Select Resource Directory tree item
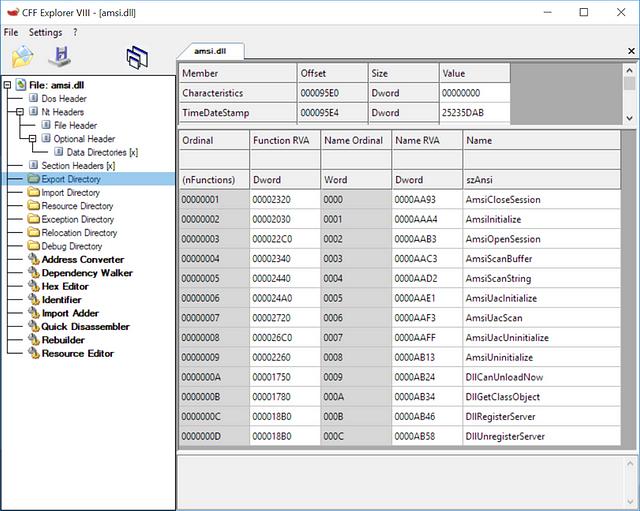 coord(77,206)
